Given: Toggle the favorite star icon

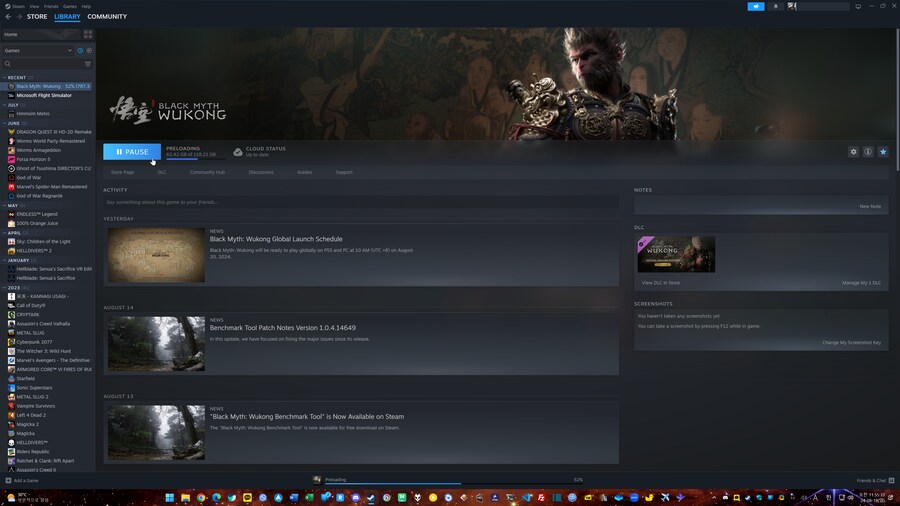Looking at the screenshot, I should tap(883, 152).
